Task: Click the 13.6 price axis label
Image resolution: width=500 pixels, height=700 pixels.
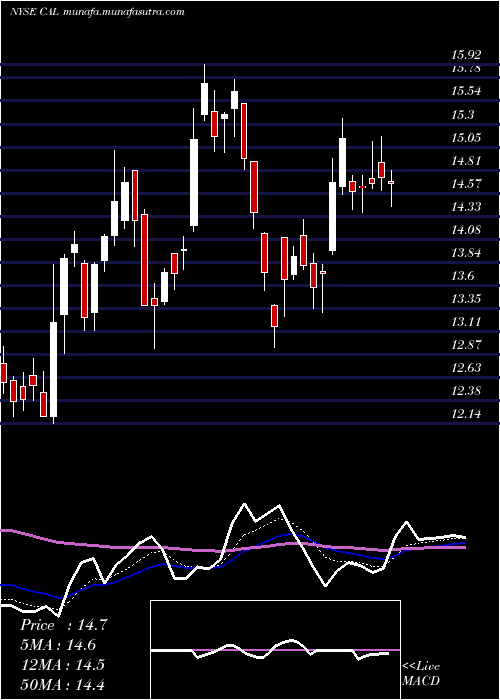Action: (462, 275)
